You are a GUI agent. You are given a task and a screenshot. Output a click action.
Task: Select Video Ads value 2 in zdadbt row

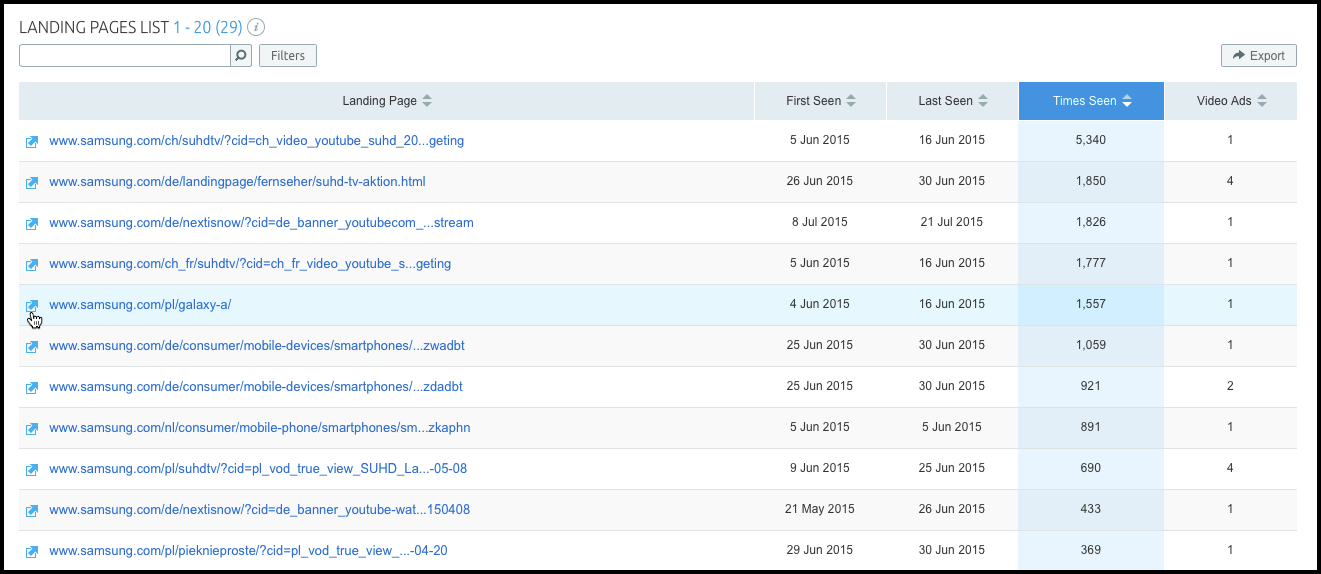coord(1230,386)
